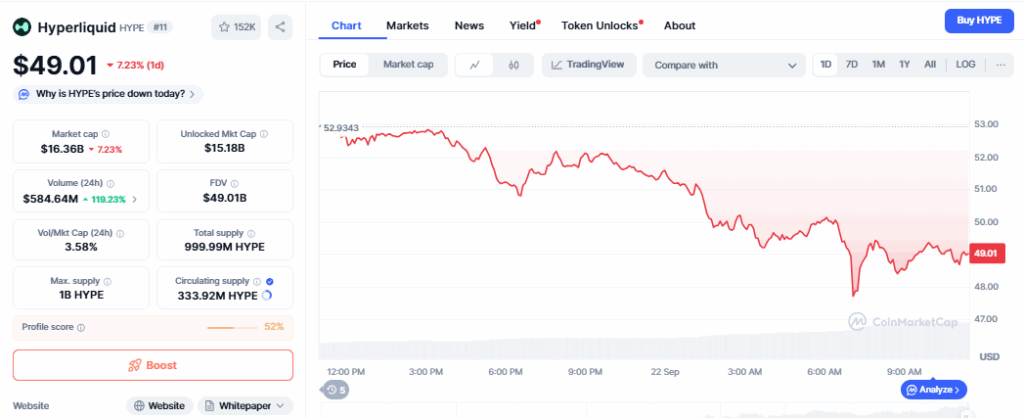The height and width of the screenshot is (418, 1024).
Task: Click the Buy HYPE button
Action: 977,21
